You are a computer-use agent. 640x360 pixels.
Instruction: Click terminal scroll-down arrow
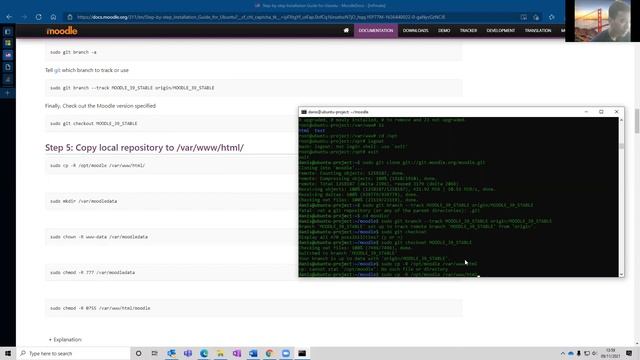pyautogui.click(x=621, y=274)
